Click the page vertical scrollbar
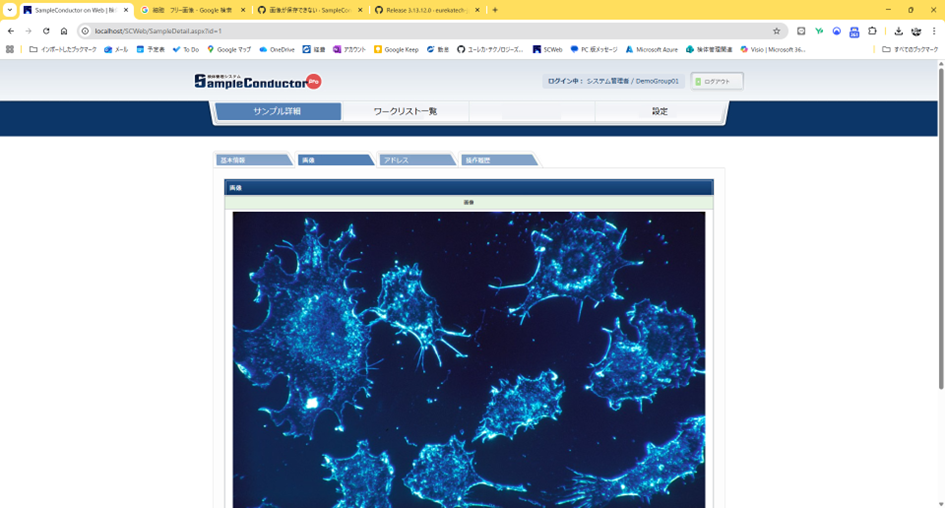 coord(940,230)
